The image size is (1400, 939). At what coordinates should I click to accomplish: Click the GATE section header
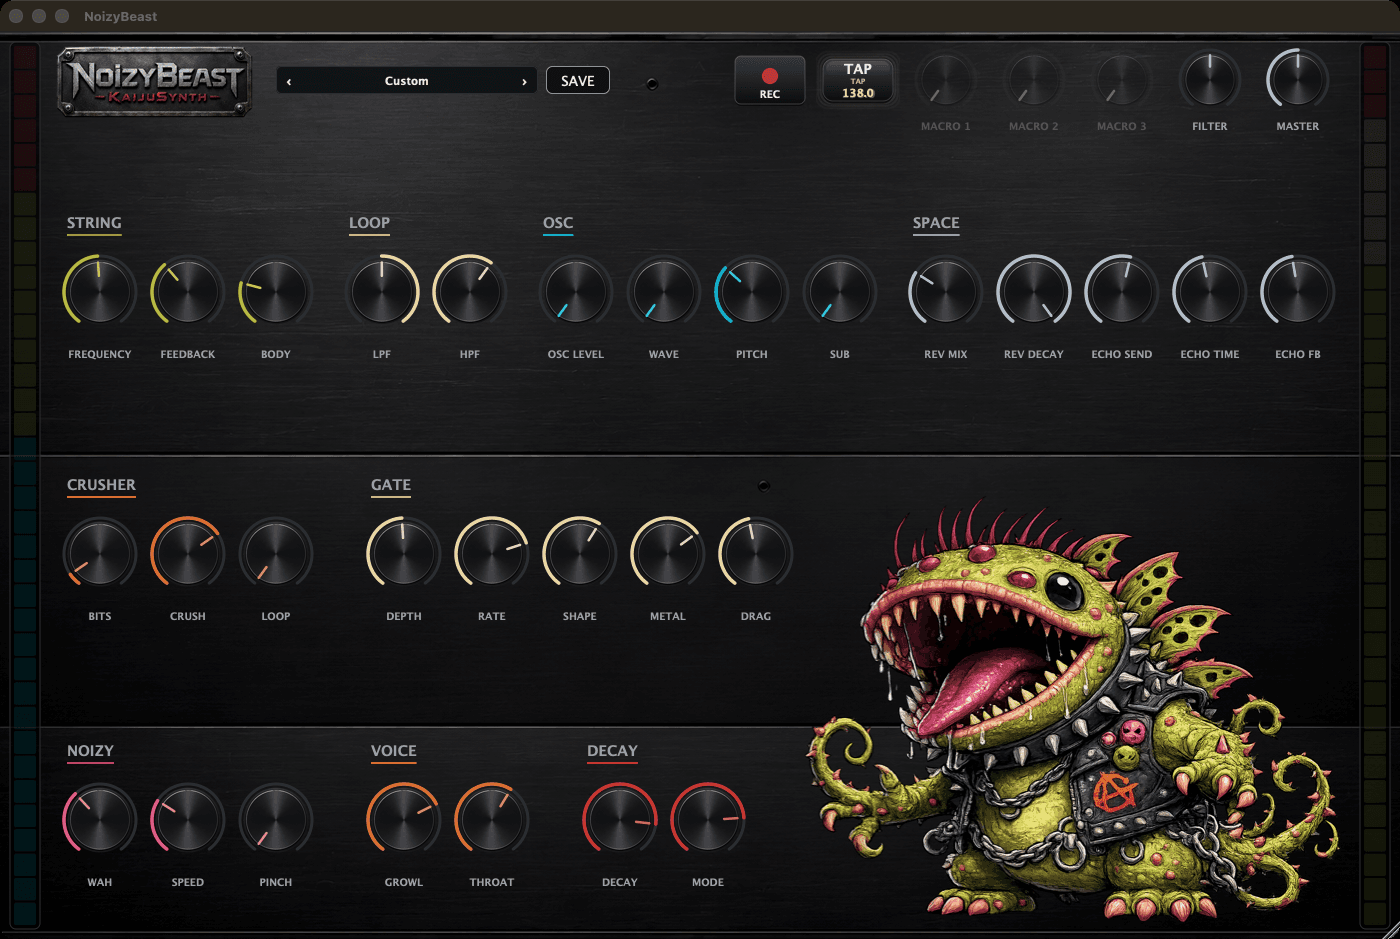click(391, 485)
